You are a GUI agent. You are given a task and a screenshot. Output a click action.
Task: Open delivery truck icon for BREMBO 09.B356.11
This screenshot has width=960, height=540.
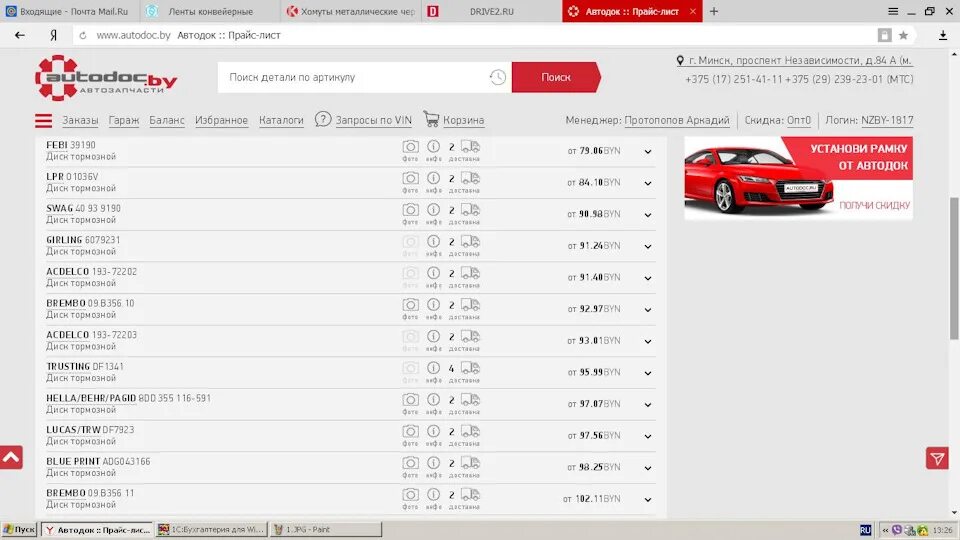470,495
